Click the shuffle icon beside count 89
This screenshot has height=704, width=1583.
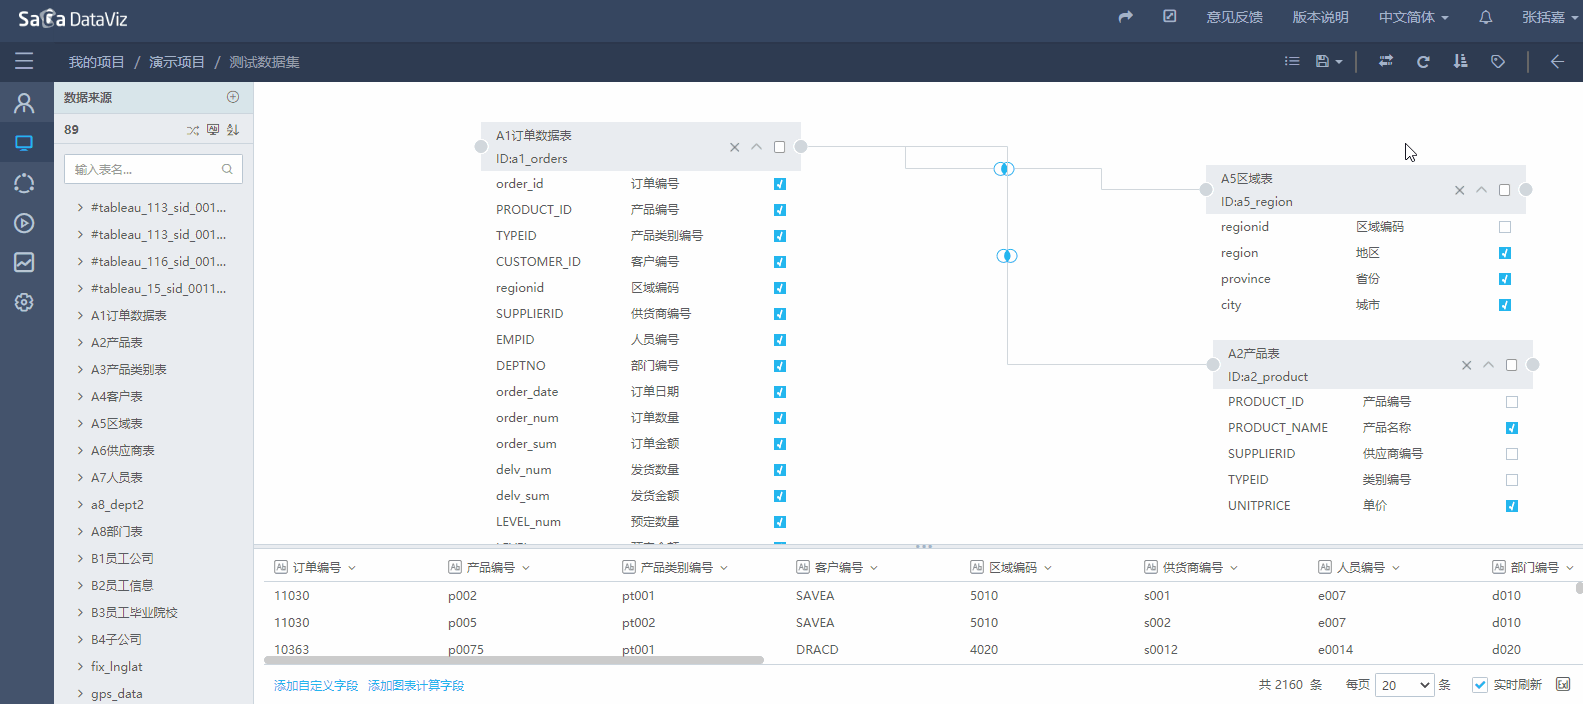point(193,130)
